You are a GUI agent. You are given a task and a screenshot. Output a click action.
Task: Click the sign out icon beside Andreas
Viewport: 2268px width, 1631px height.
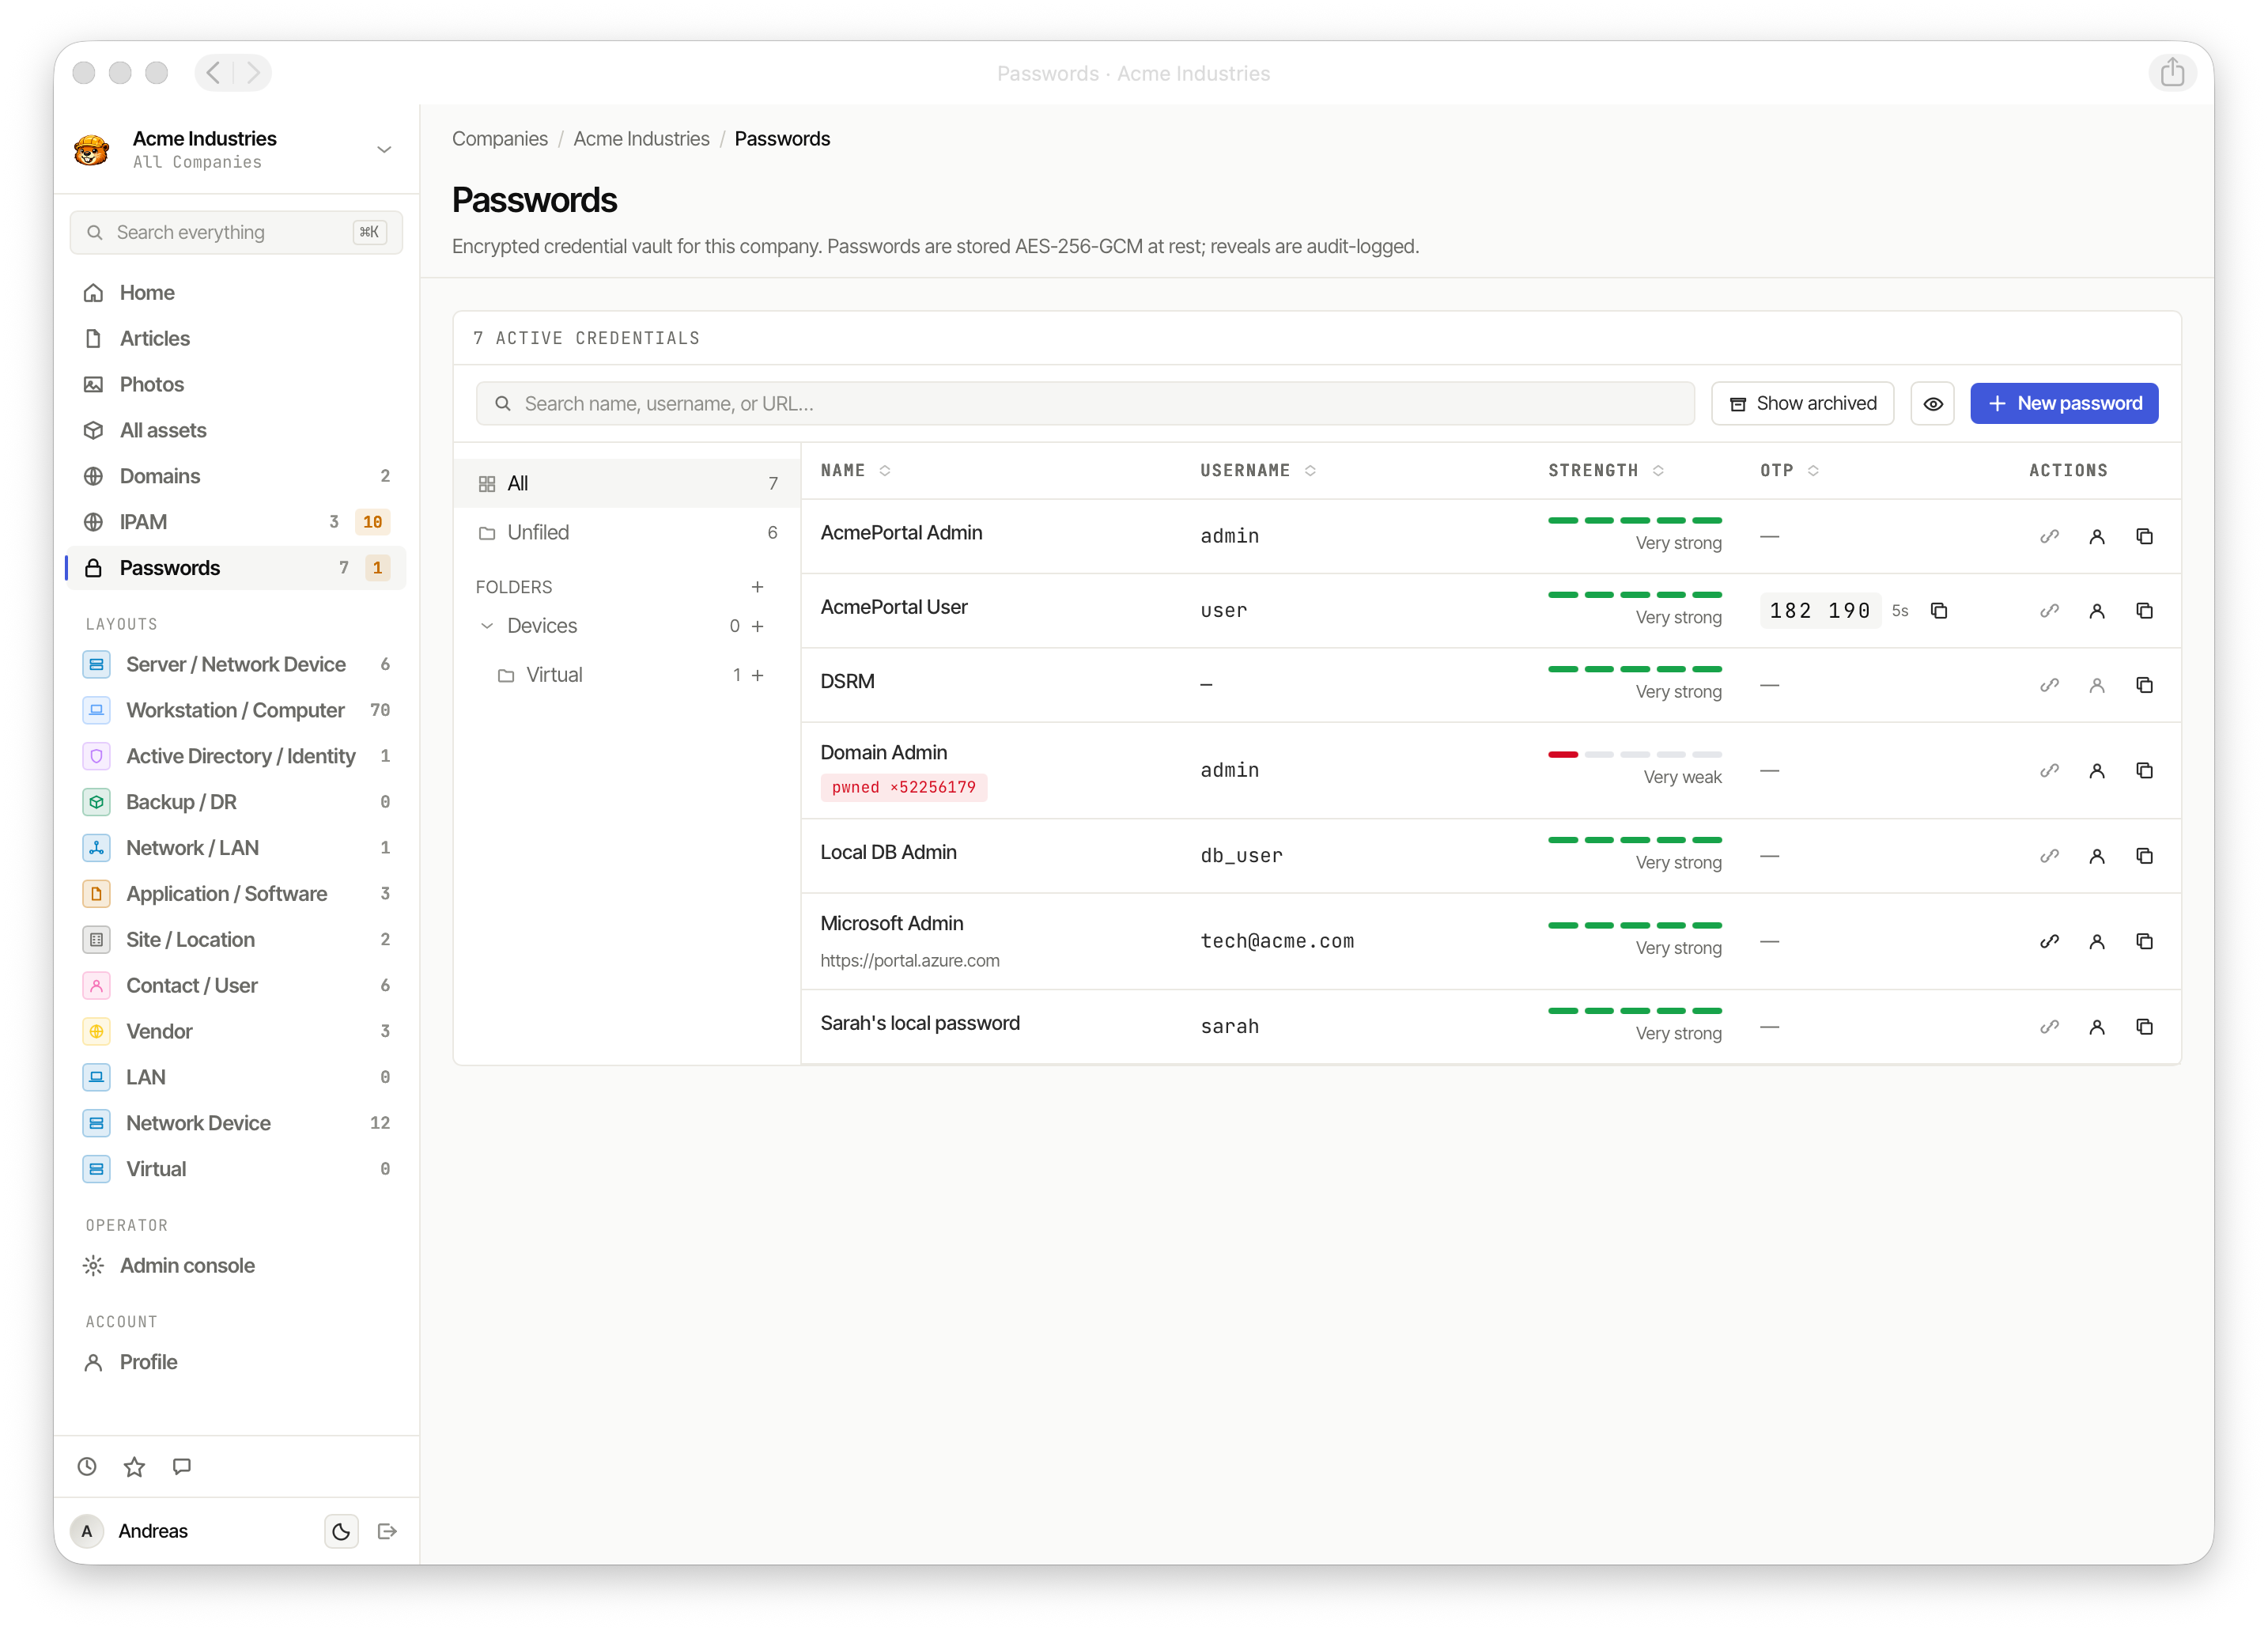[x=387, y=1531]
